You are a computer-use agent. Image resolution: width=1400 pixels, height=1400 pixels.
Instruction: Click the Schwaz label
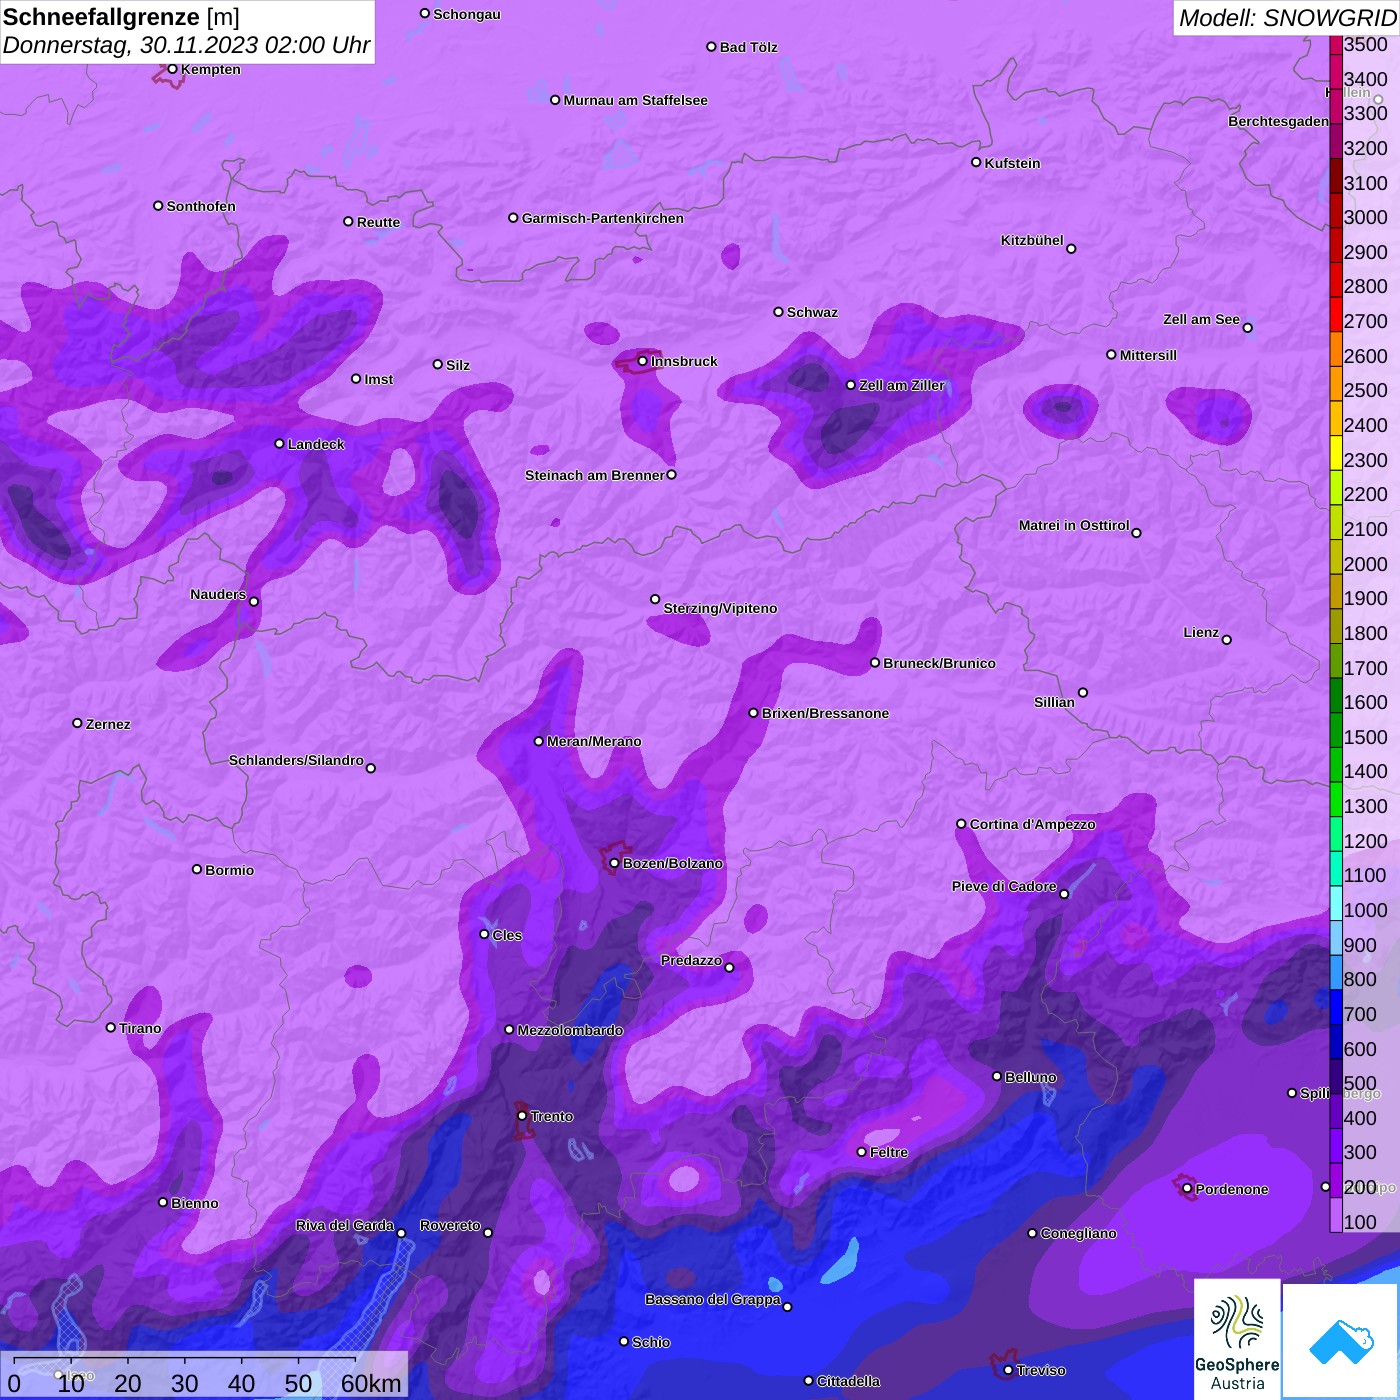click(x=812, y=312)
